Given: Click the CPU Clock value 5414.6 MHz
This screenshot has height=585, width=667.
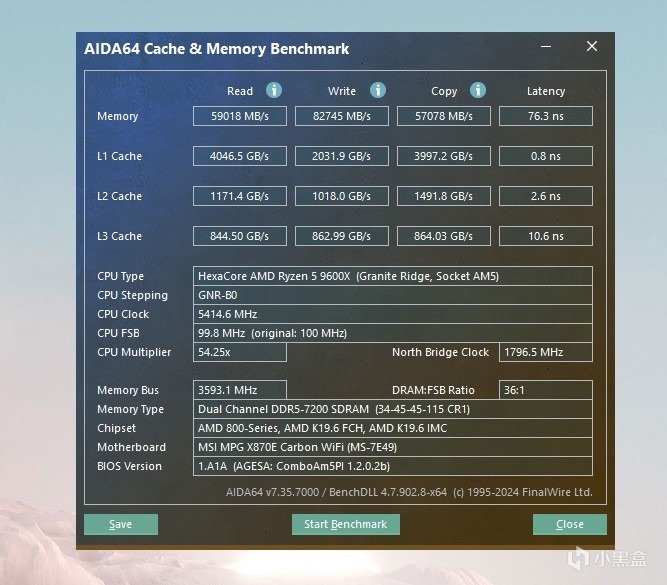Looking at the screenshot, I should point(393,314).
